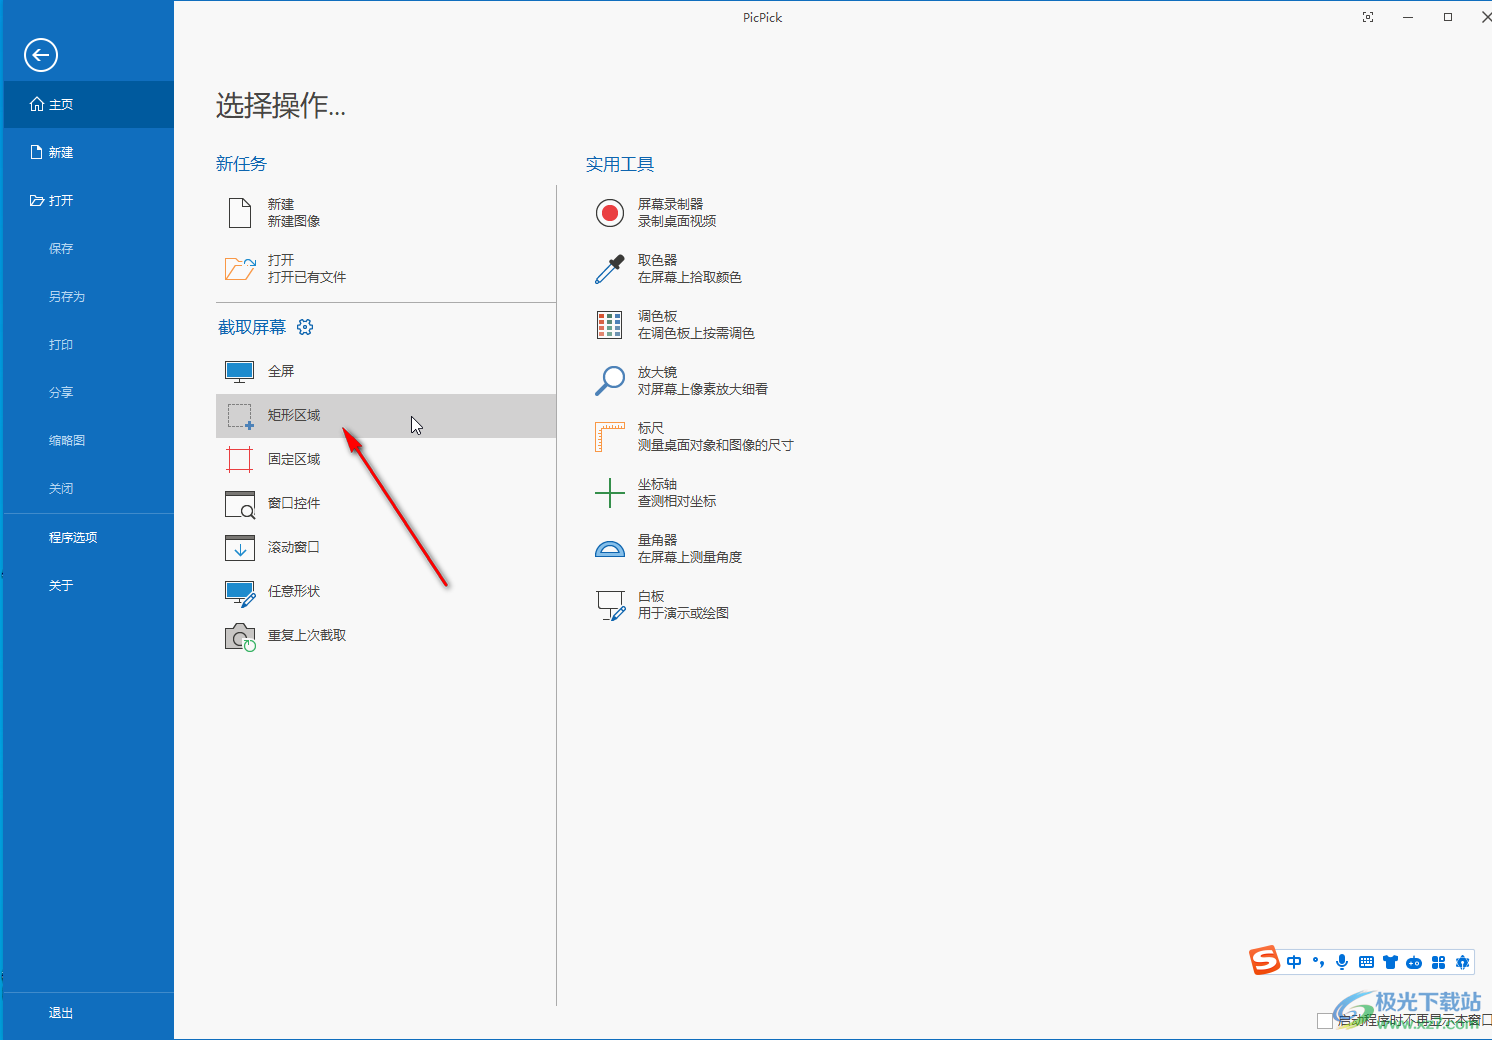
Task: Choose 固定区域 capture option
Action: (386, 459)
